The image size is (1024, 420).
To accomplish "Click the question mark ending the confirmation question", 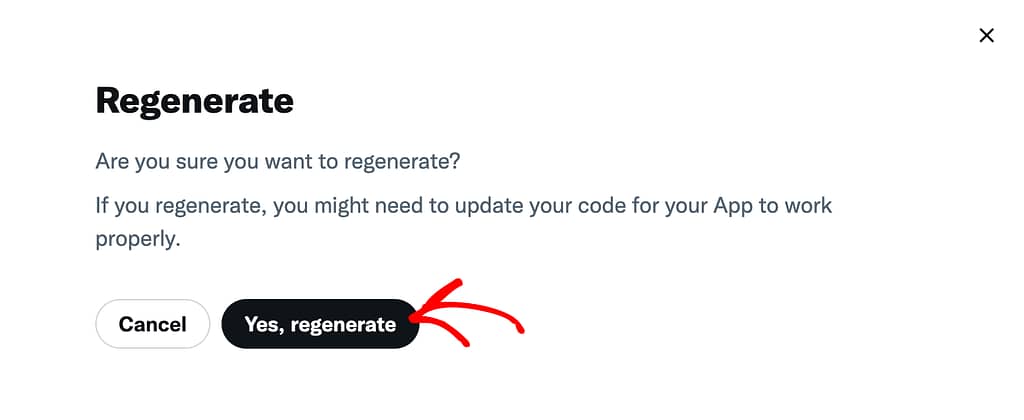I will coord(456,161).
